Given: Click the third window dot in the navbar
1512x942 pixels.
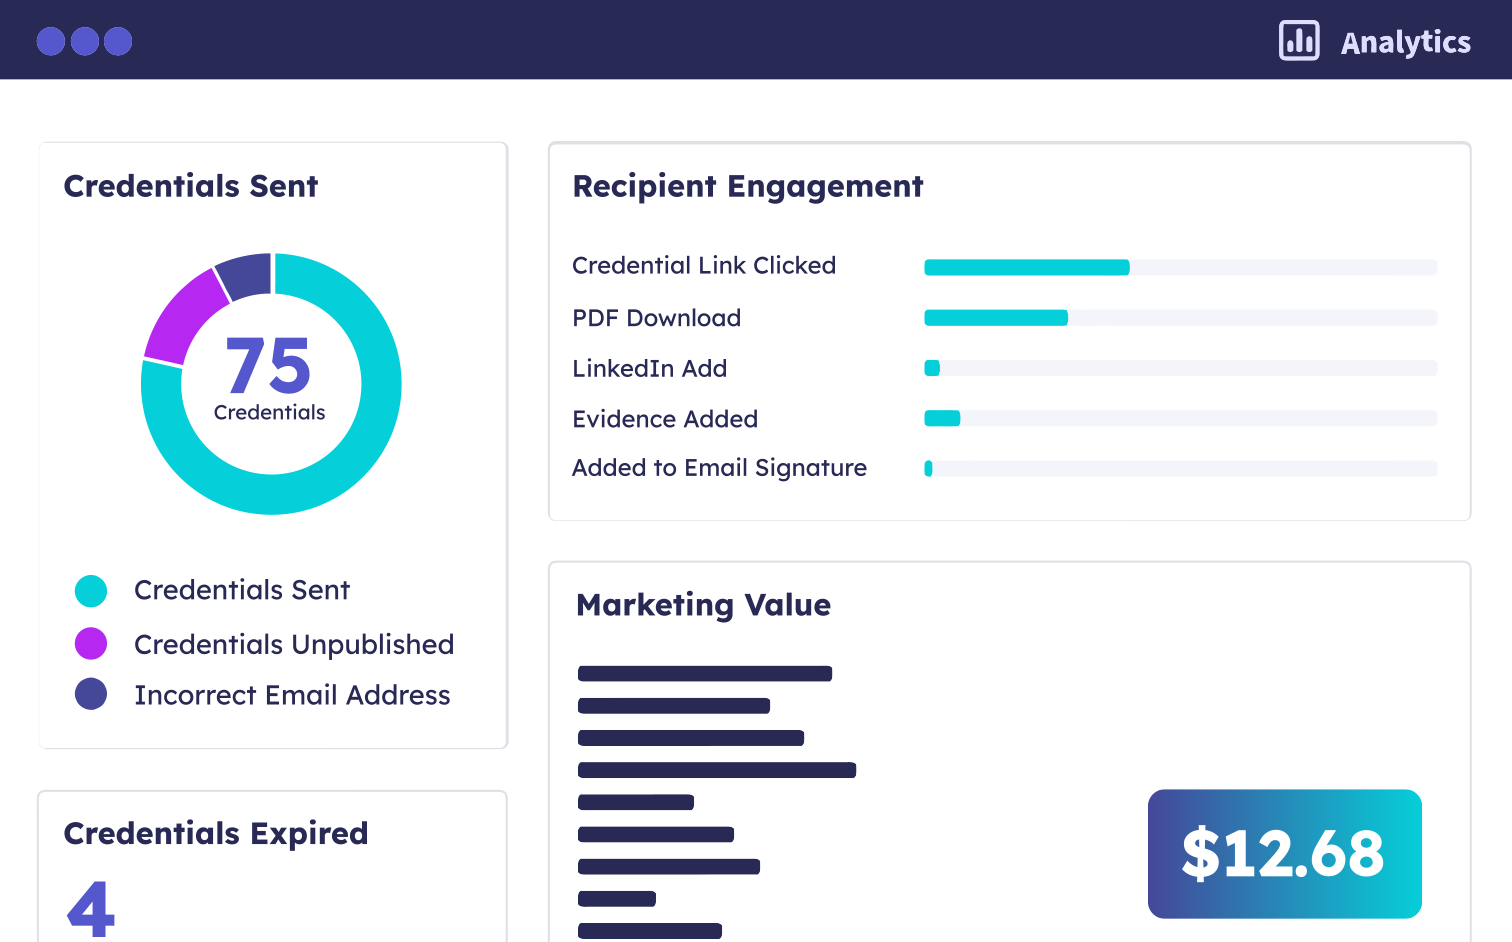Looking at the screenshot, I should point(118,41).
